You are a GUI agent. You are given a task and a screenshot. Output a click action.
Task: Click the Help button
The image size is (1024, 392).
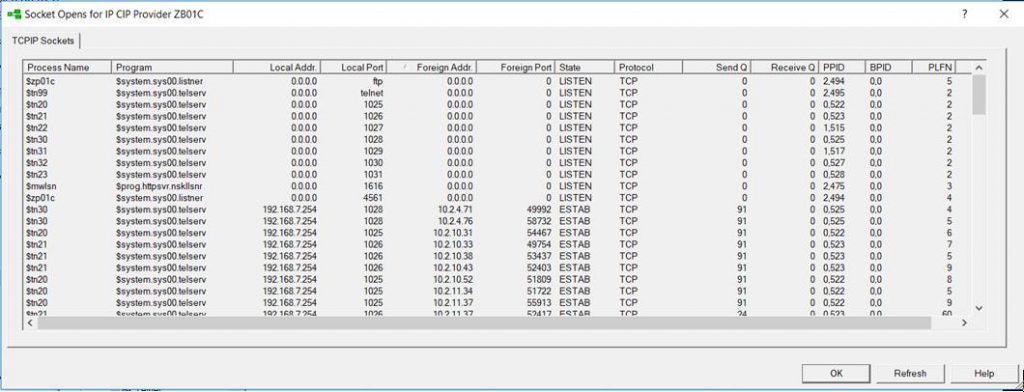[984, 374]
